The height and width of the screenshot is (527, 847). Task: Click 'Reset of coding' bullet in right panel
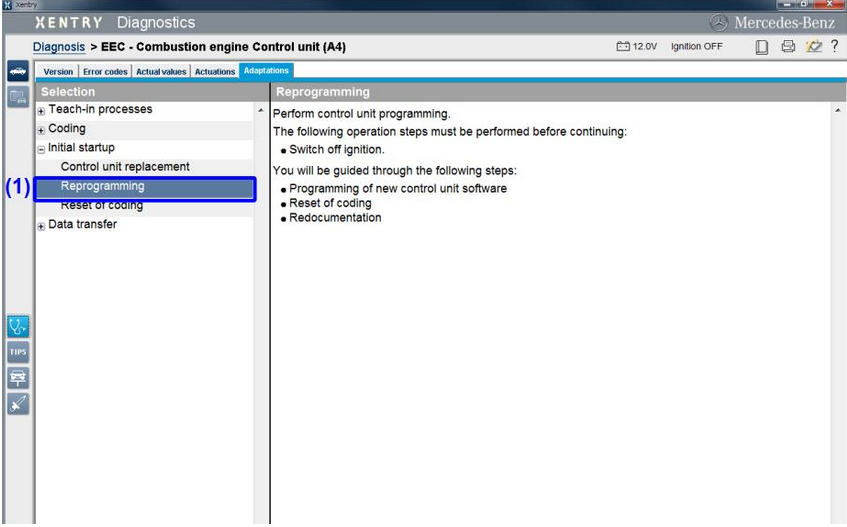(x=330, y=203)
